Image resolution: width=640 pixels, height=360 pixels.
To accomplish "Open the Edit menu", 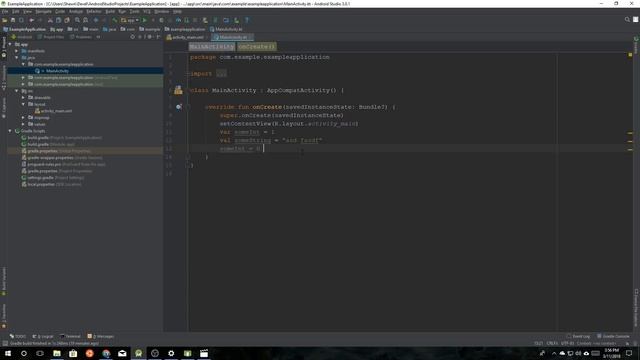I will (16, 11).
